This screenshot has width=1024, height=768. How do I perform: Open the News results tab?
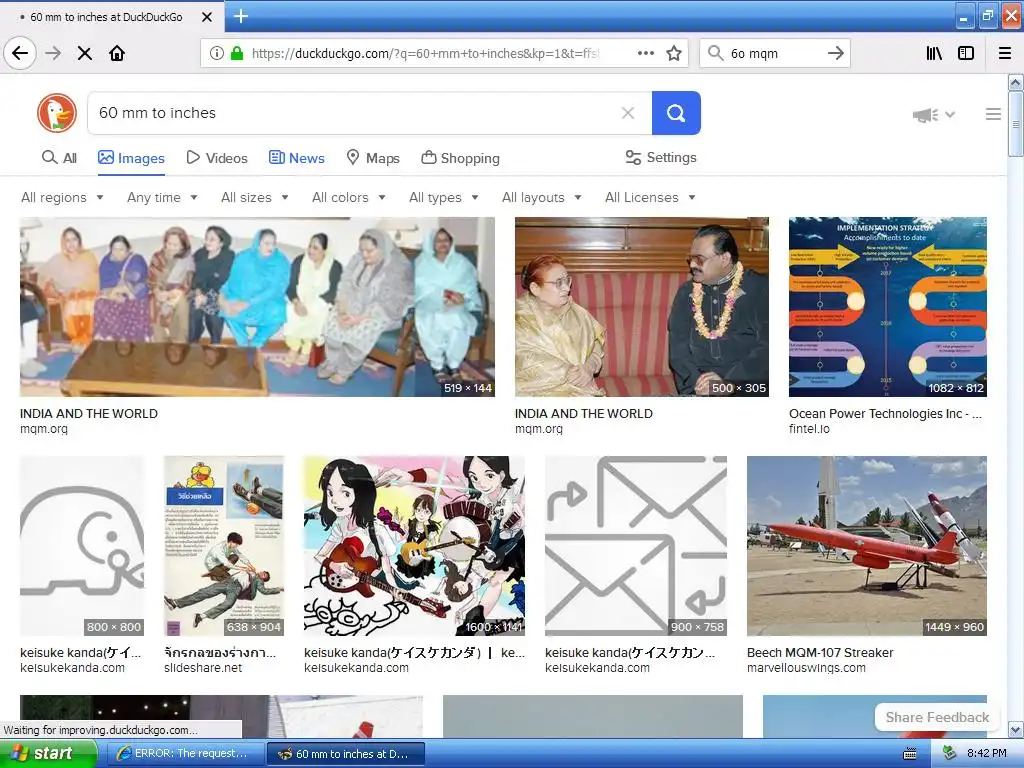tap(296, 158)
